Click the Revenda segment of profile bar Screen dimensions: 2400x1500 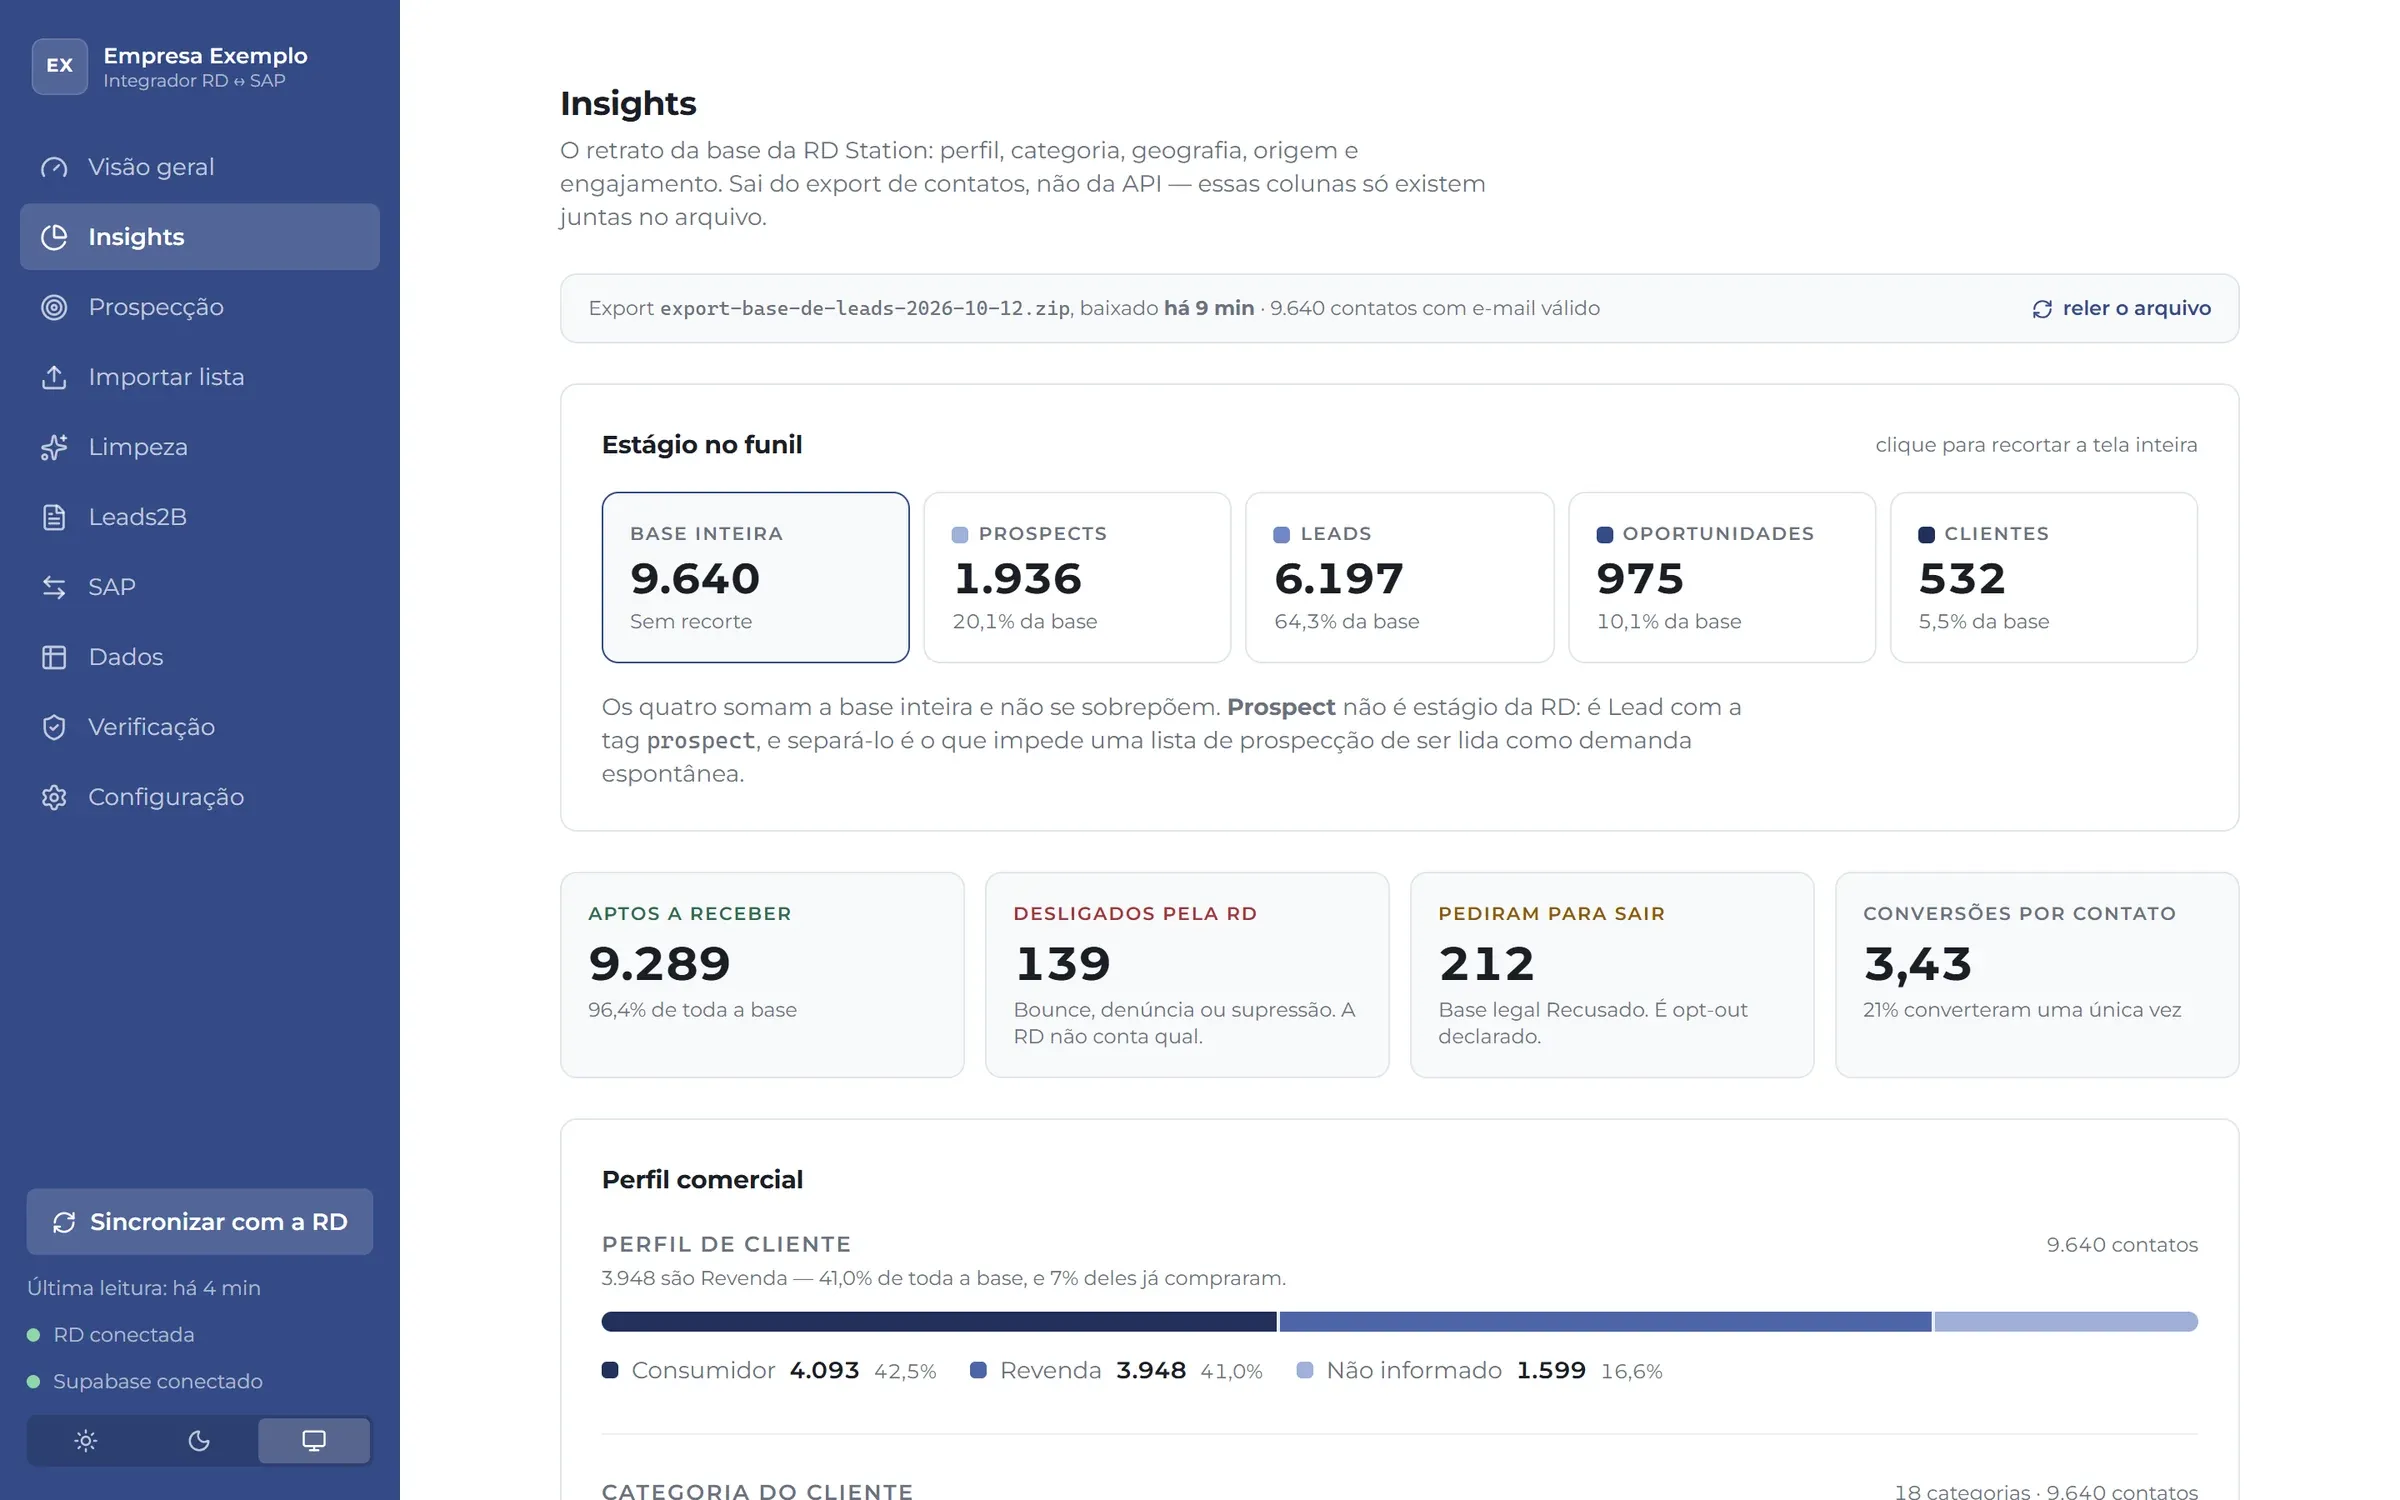(x=1605, y=1322)
